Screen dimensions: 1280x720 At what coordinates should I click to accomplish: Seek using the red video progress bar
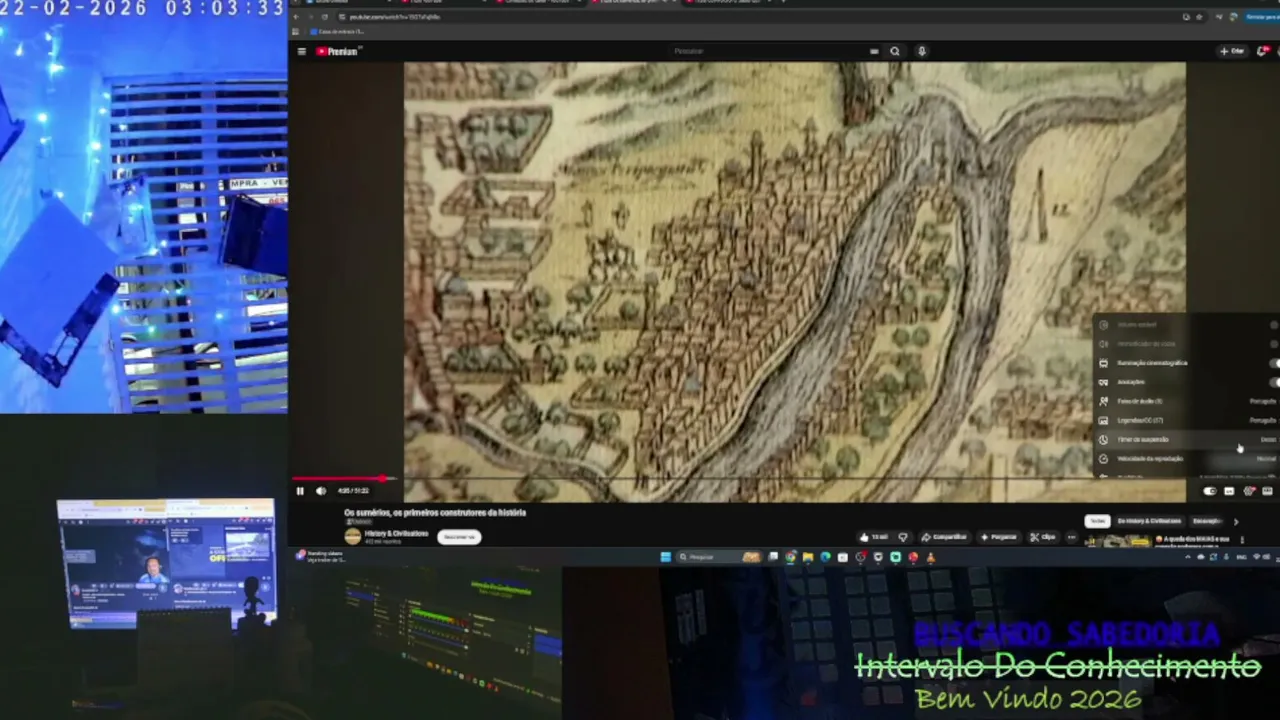[x=339, y=479]
